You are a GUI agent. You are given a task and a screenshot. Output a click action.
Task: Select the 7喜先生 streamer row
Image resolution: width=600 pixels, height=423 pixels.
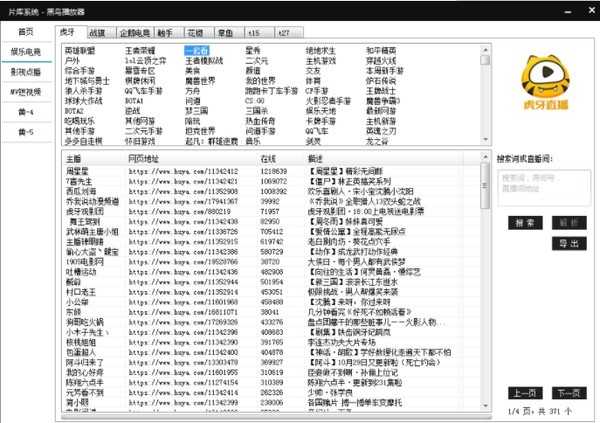(271, 181)
